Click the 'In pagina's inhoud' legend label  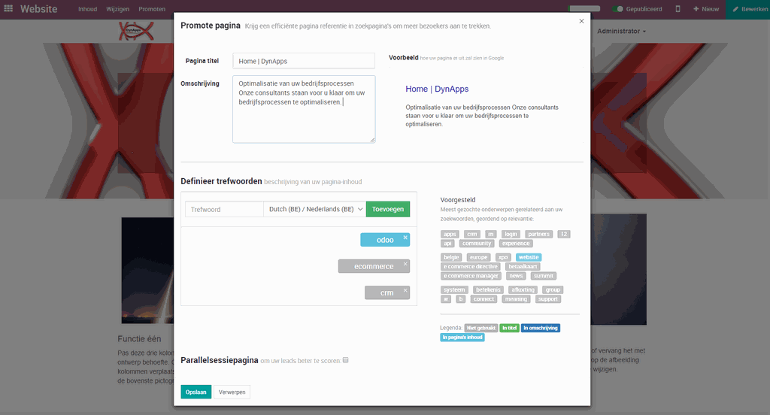click(462, 337)
